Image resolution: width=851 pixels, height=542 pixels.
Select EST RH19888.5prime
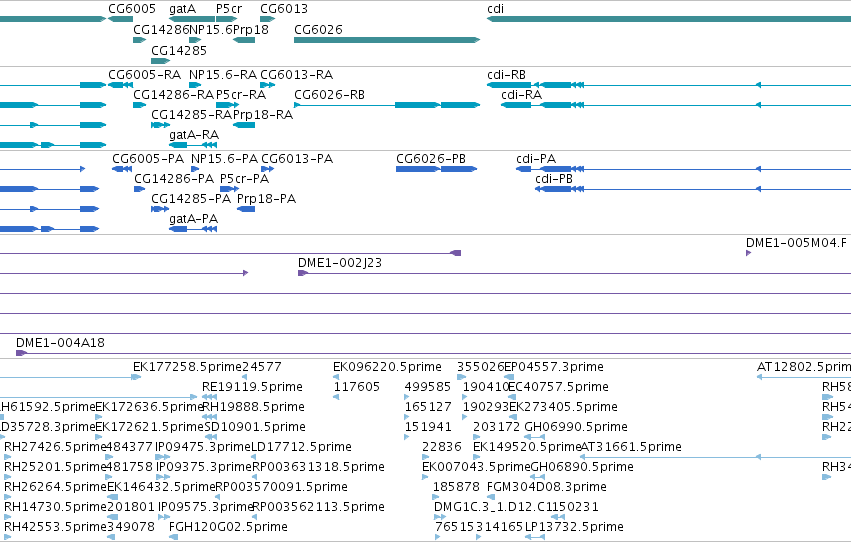pyautogui.click(x=253, y=407)
